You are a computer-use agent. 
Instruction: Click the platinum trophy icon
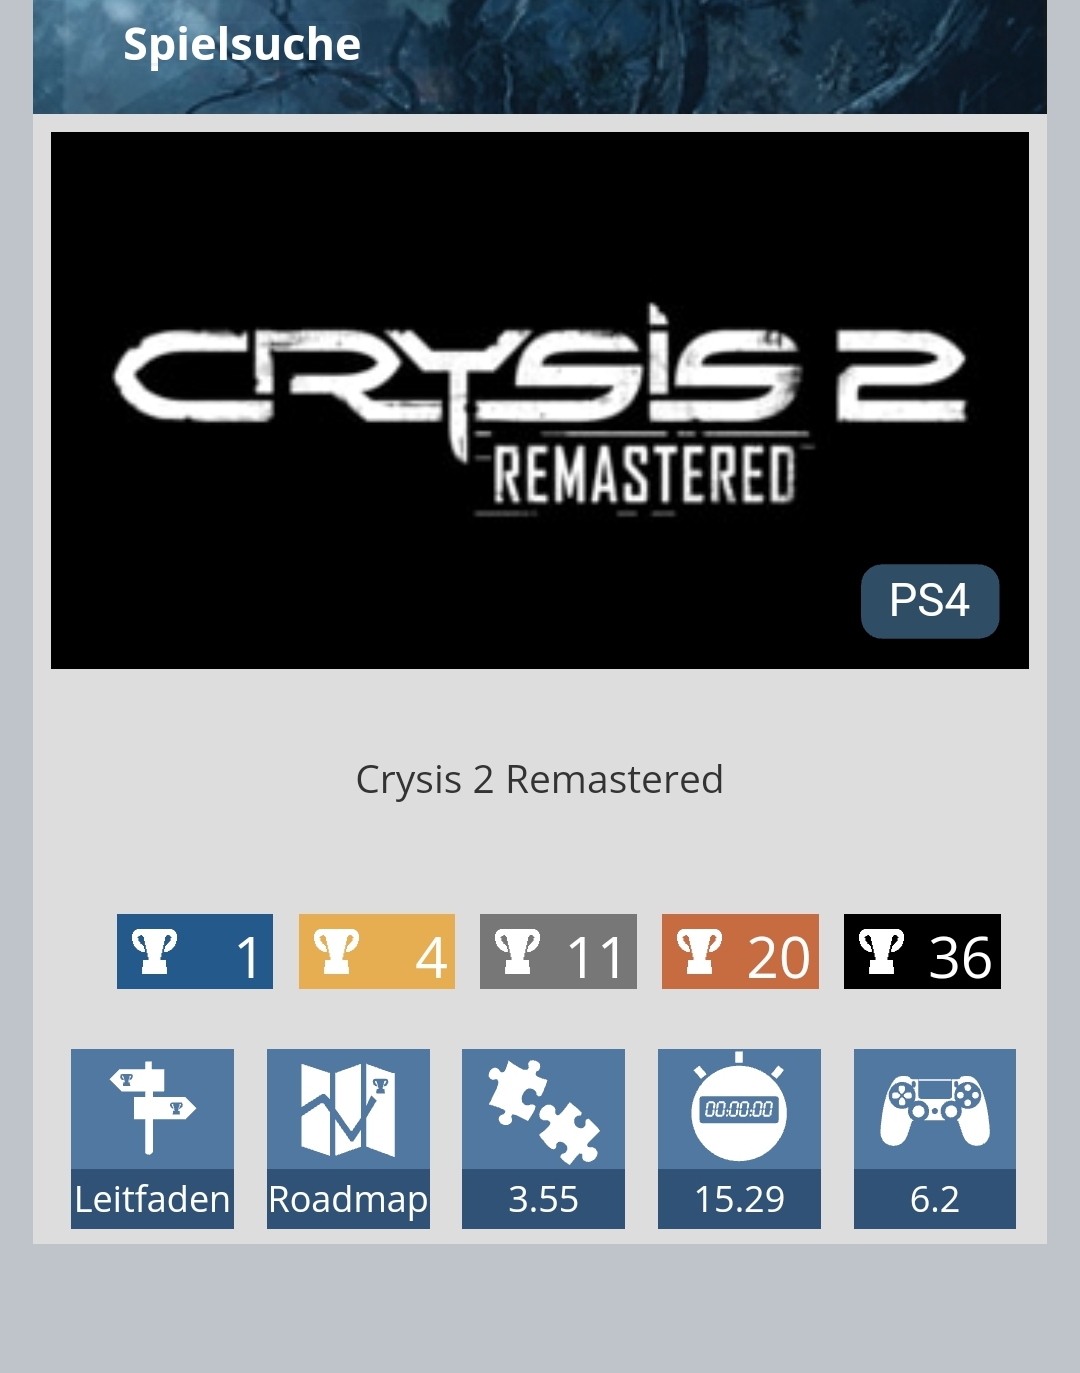coord(155,951)
